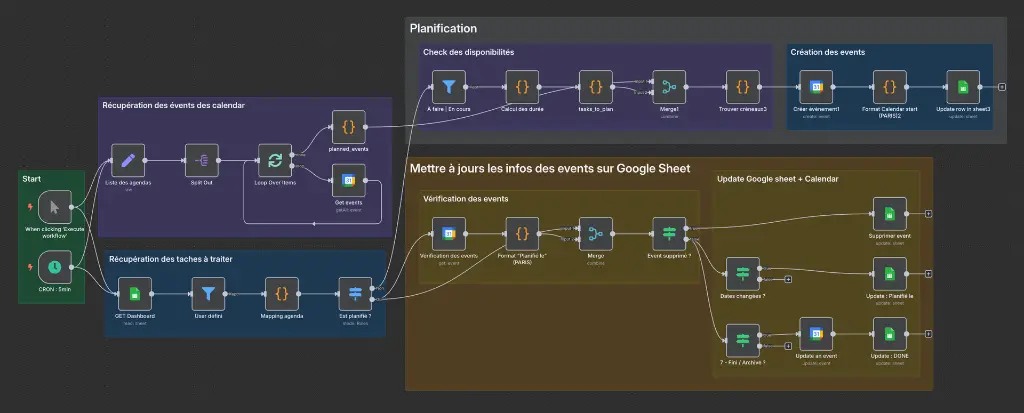Click plus connector after 'Update row in sheet3'
This screenshot has height=413, width=1024.
tap(1002, 86)
